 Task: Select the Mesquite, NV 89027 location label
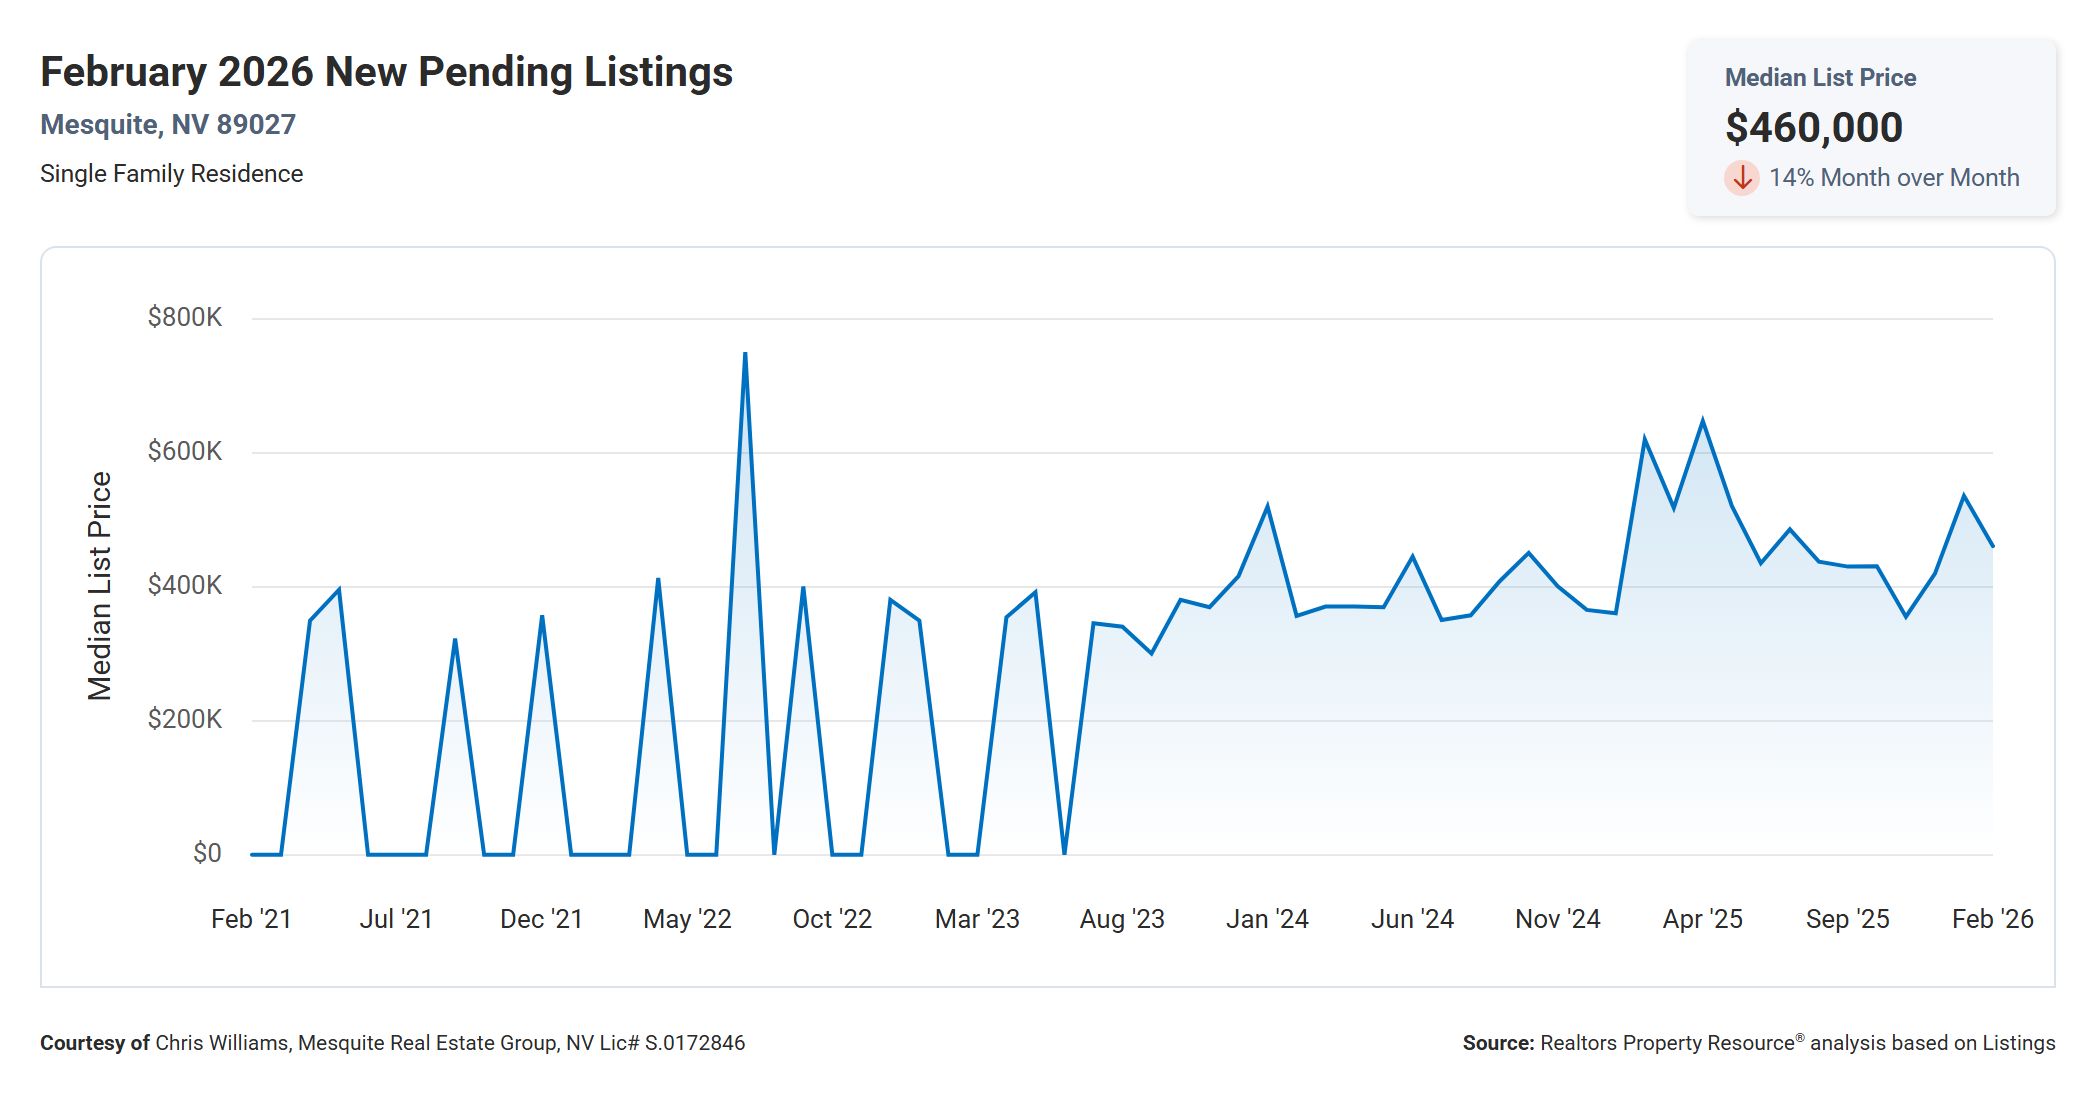pos(168,124)
